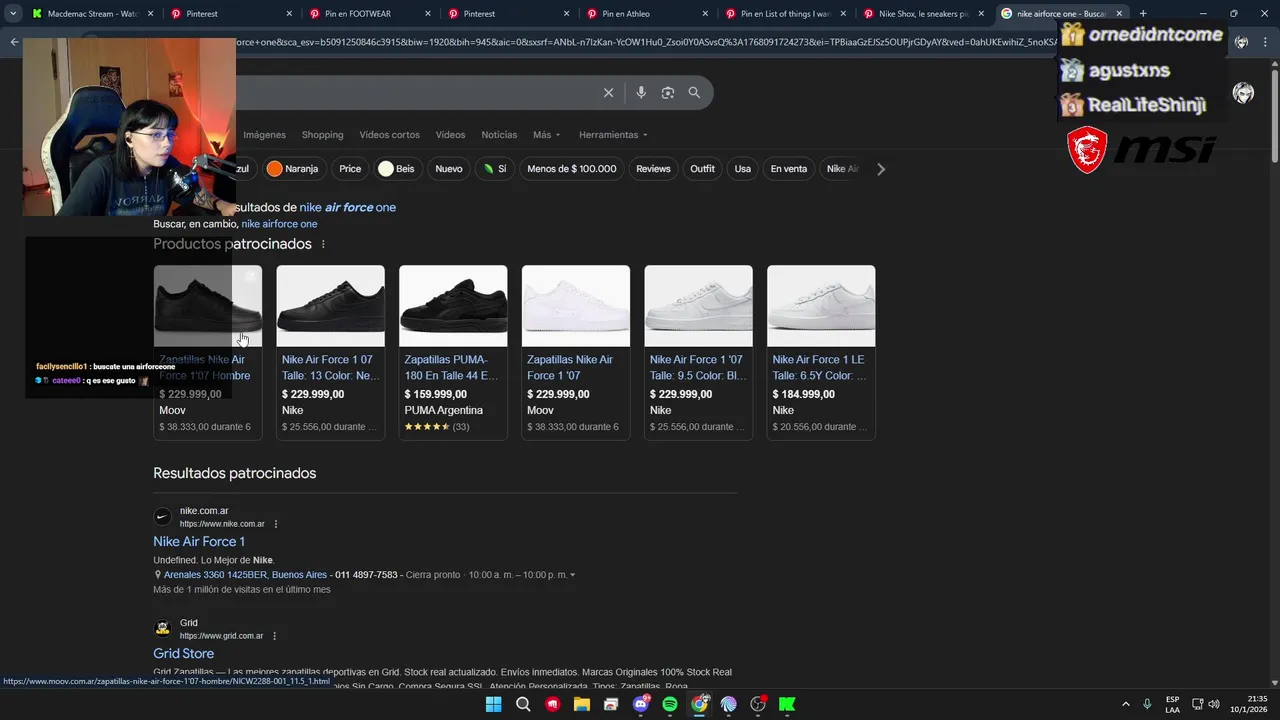Open the ESP LAA language switcher
1280x720 pixels.
[x=1172, y=704]
